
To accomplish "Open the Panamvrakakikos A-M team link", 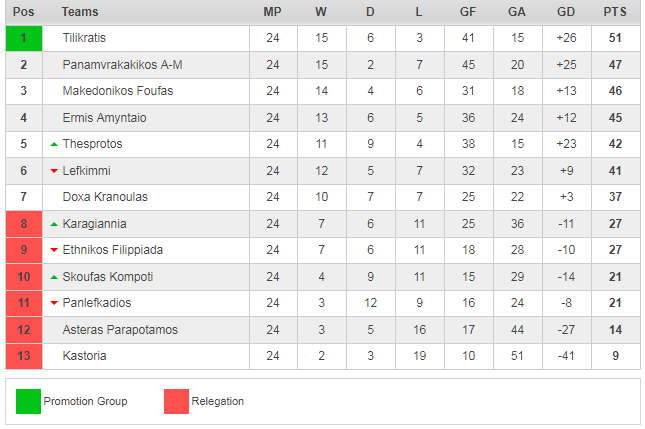I will (122, 65).
